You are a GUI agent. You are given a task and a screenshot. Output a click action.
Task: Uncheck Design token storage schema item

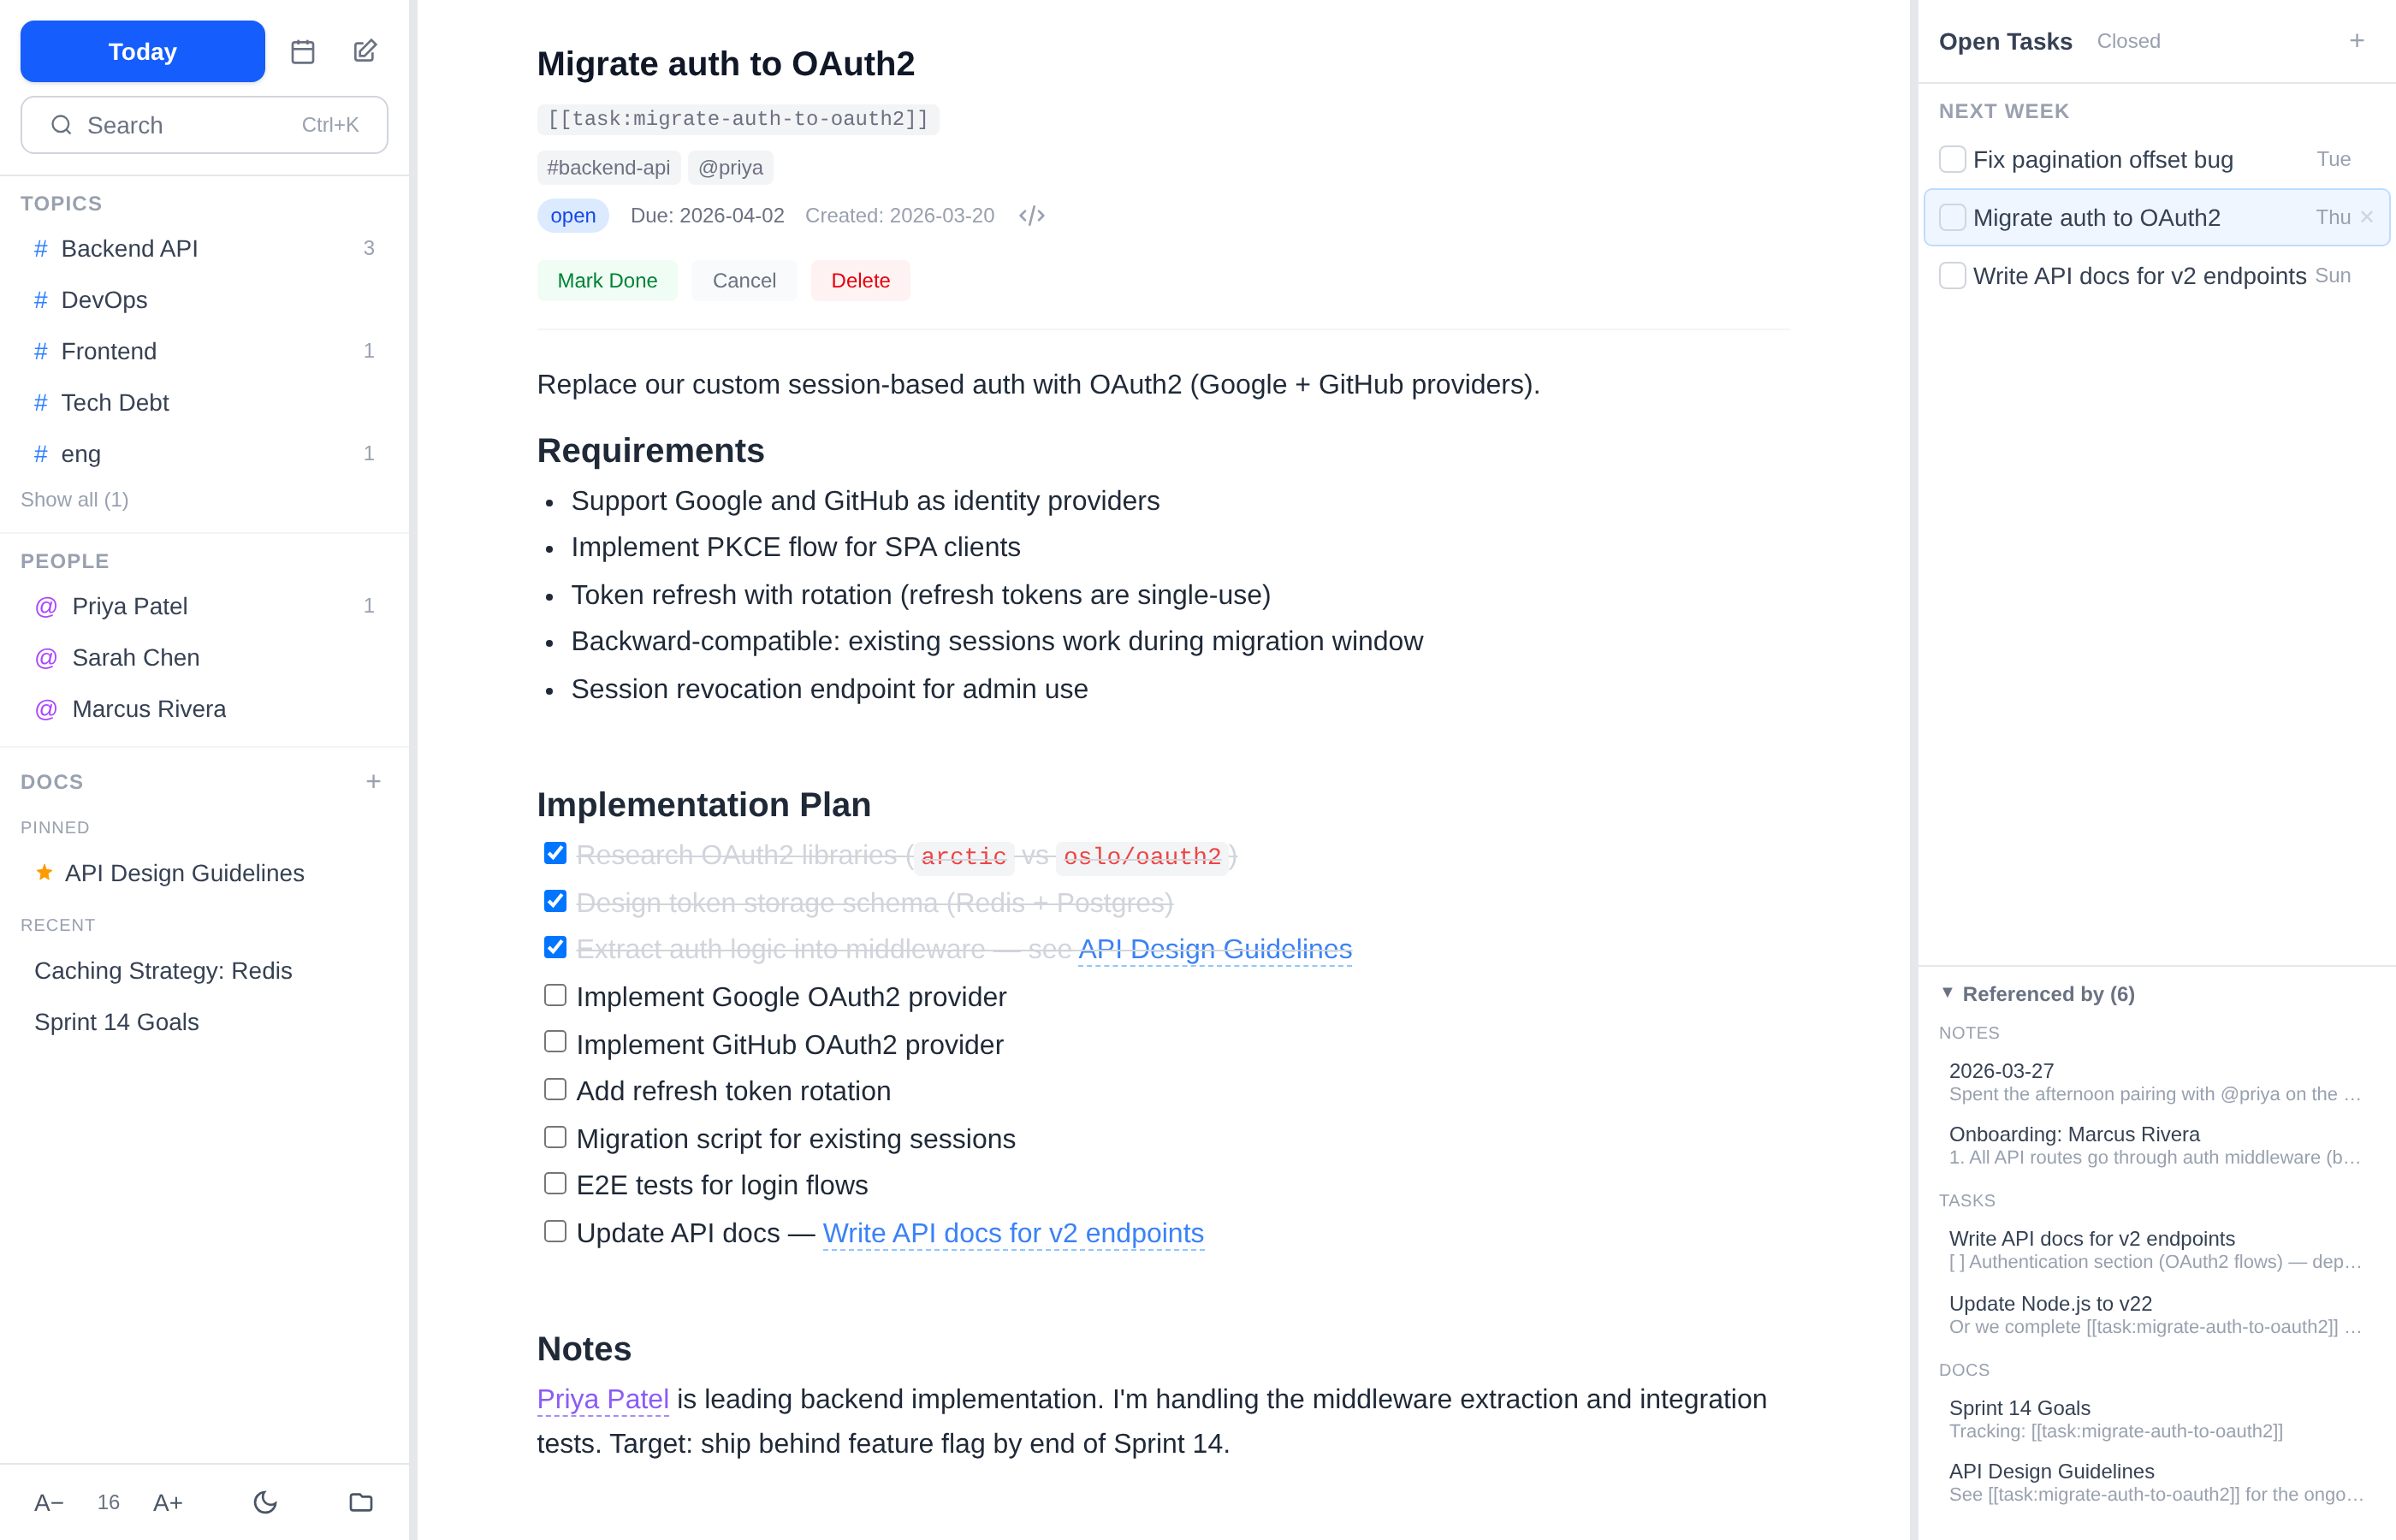point(555,902)
